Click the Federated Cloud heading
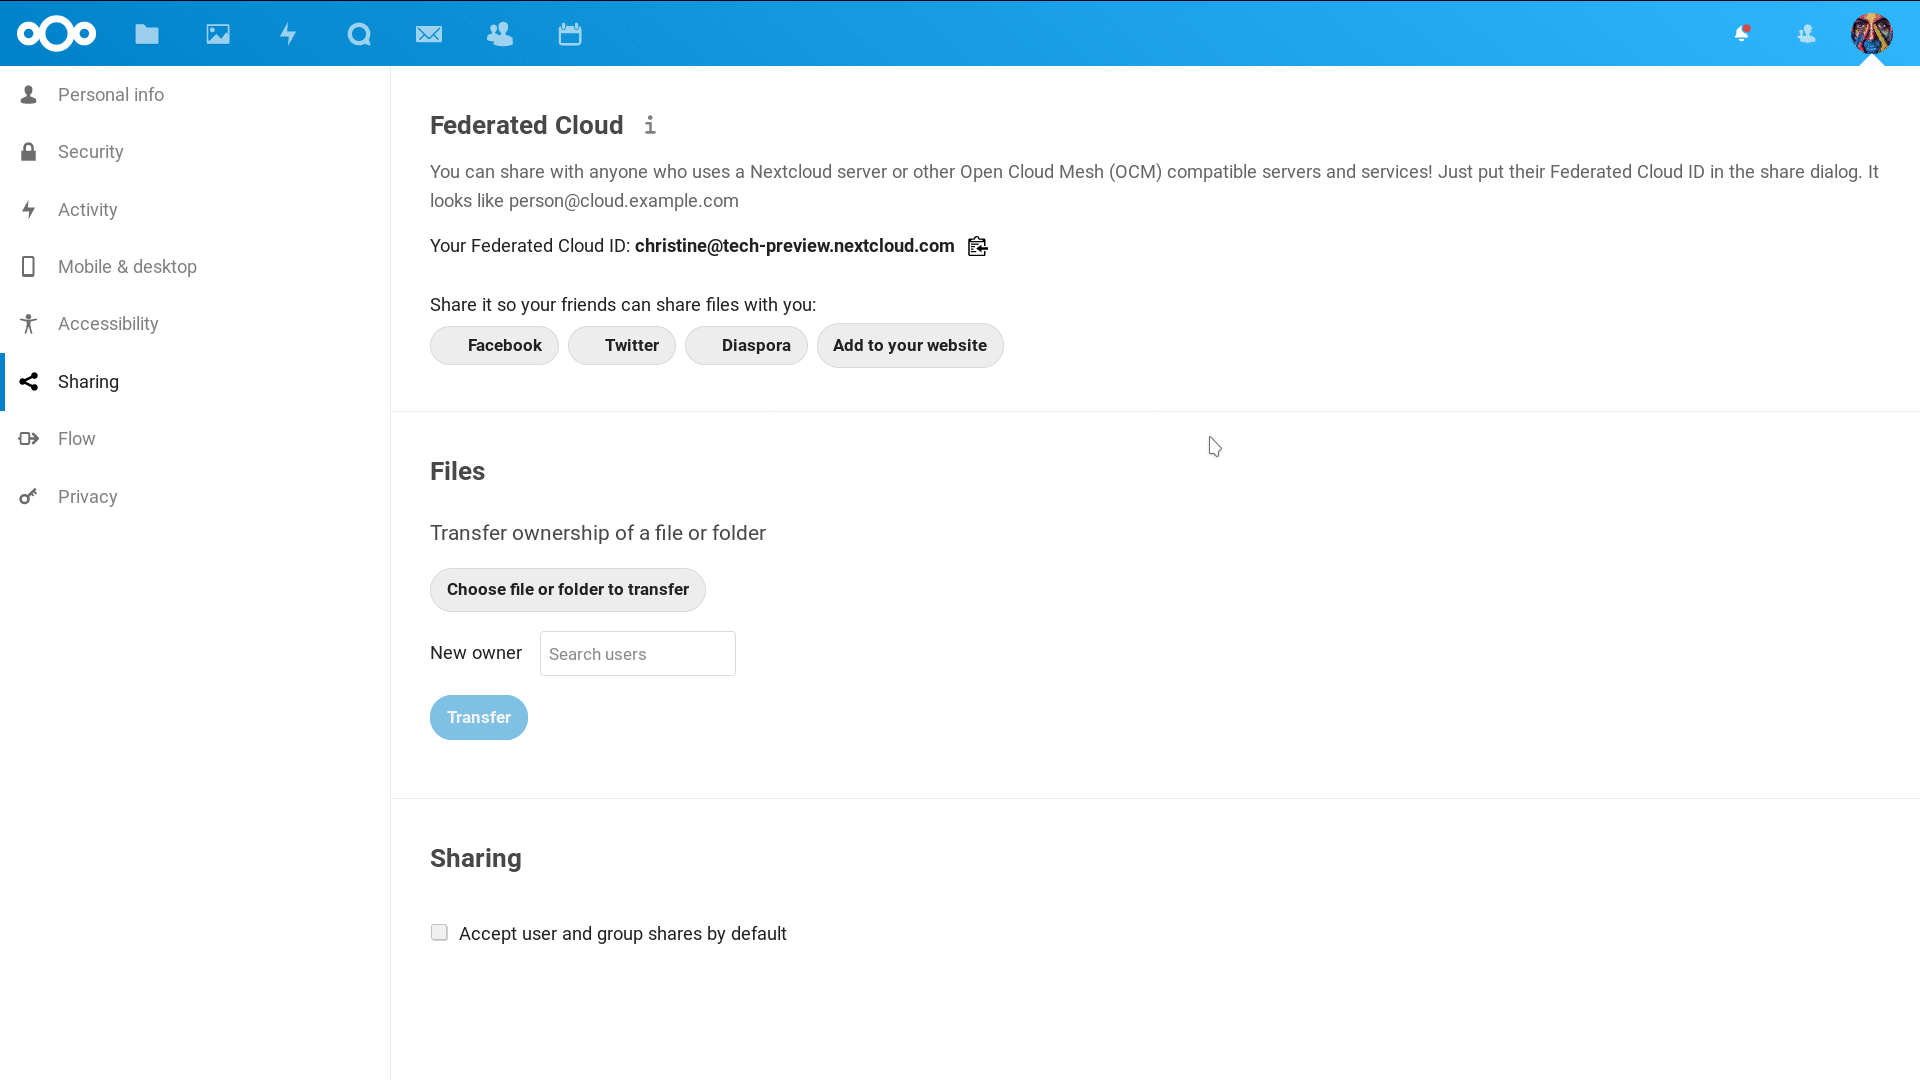 pos(527,125)
